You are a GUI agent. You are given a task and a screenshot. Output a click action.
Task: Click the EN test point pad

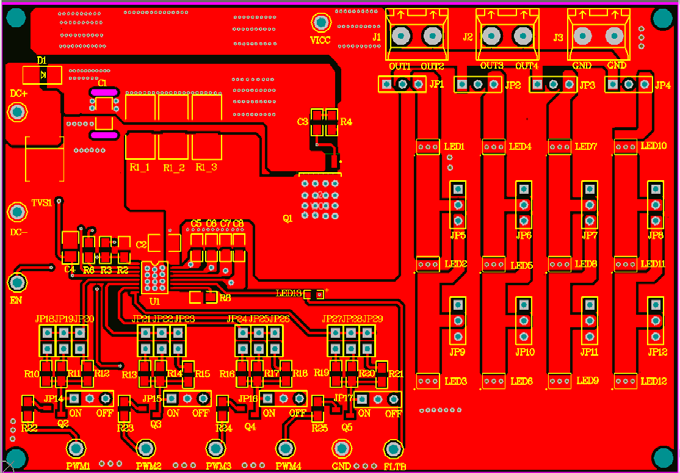[x=17, y=283]
